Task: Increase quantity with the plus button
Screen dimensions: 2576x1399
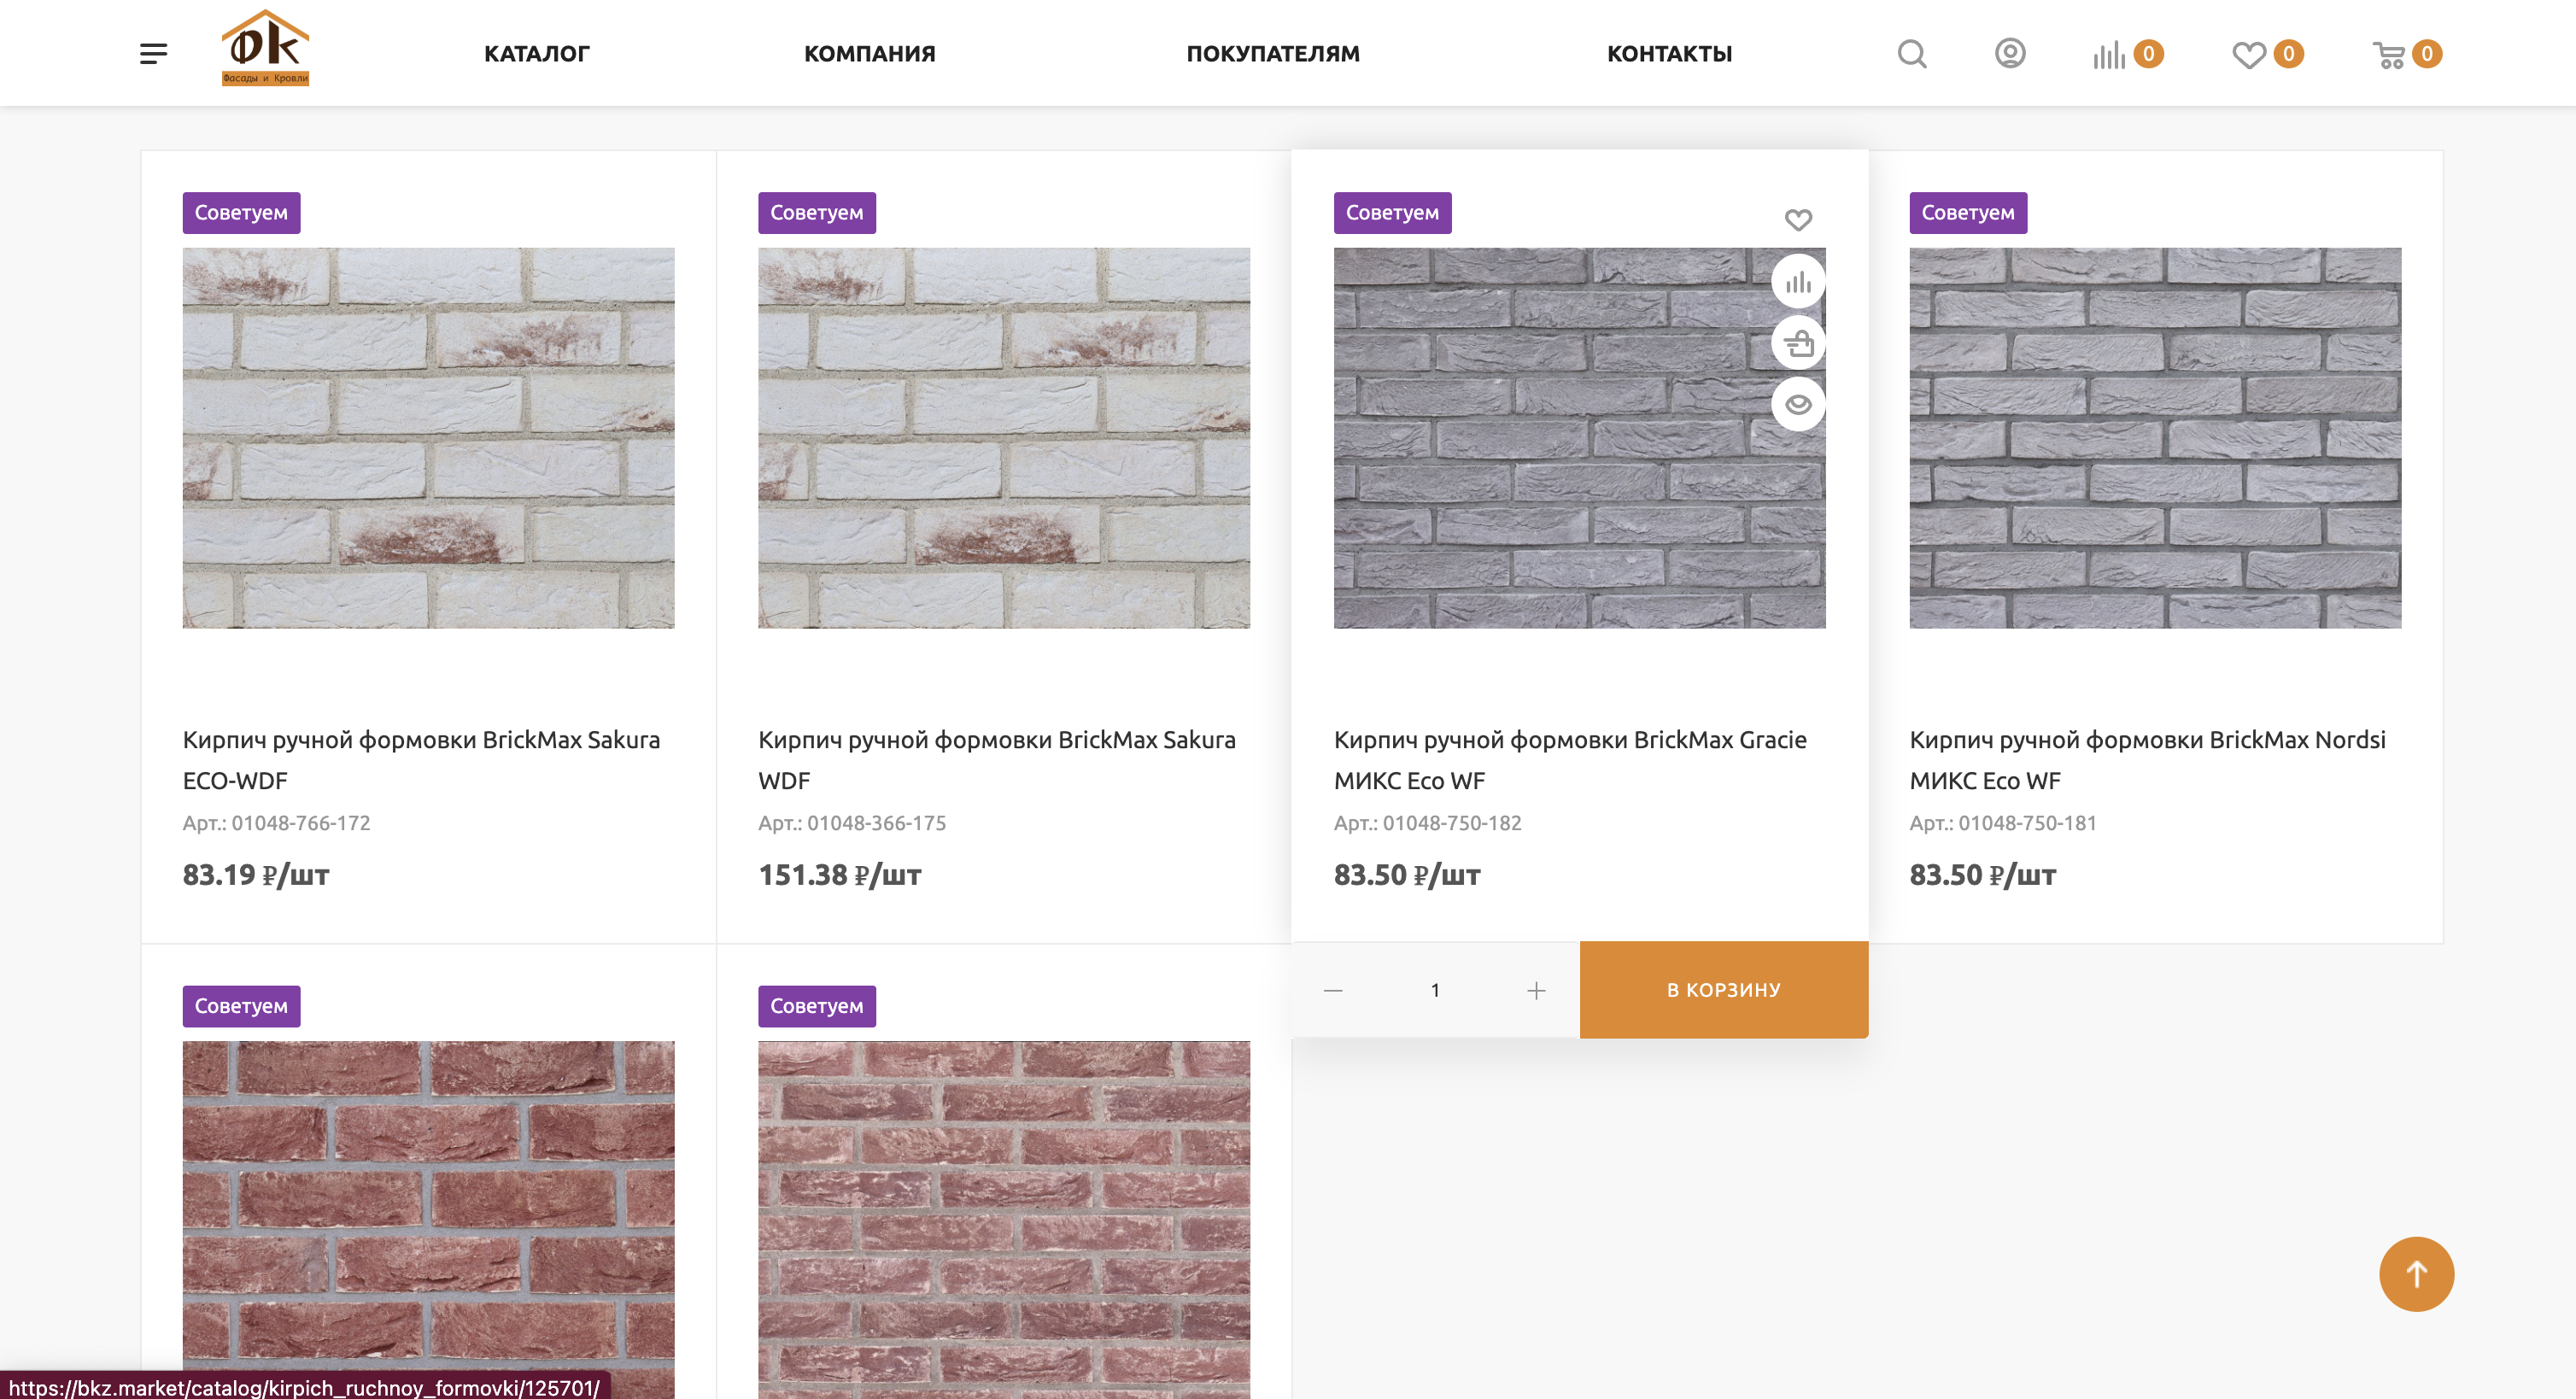Action: pyautogui.click(x=1536, y=990)
